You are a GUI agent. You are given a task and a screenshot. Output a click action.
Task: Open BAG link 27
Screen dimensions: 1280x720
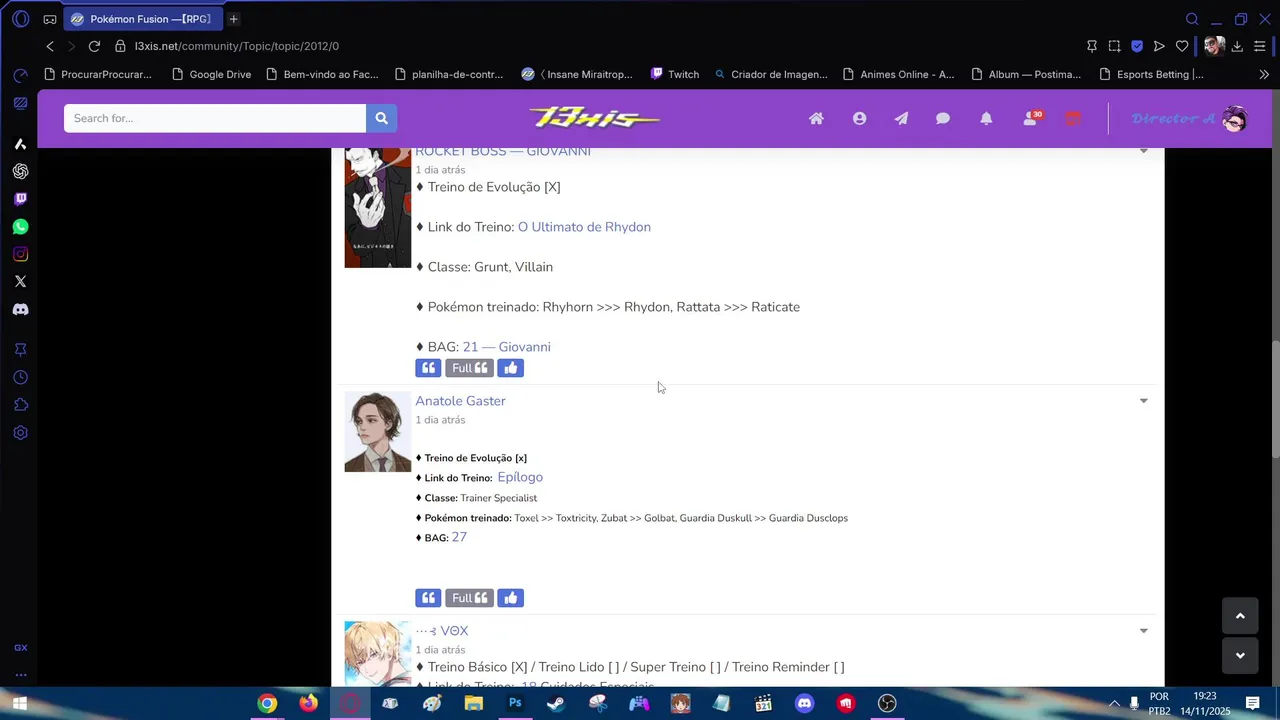(459, 537)
